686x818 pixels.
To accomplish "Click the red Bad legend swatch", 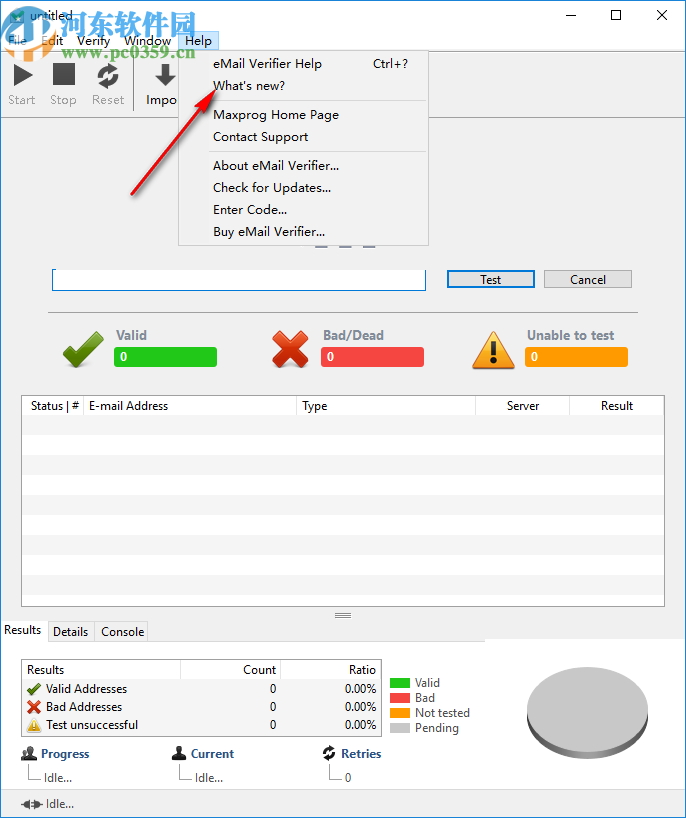I will click(x=400, y=698).
